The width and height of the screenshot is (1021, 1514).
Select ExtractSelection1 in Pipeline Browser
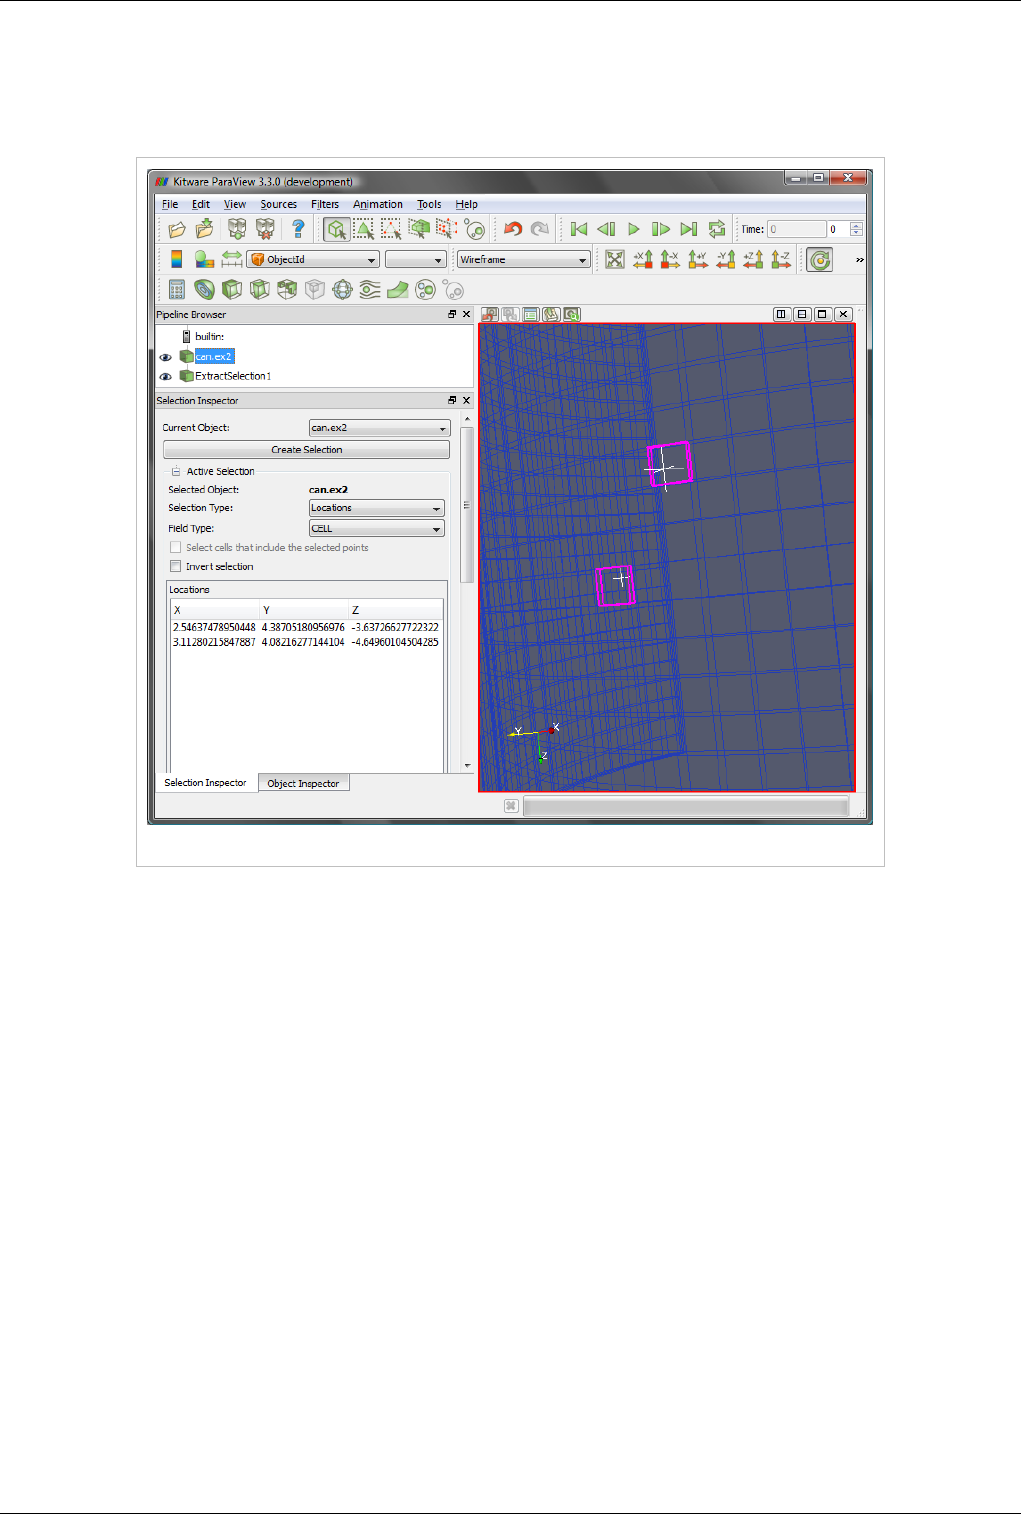click(233, 376)
